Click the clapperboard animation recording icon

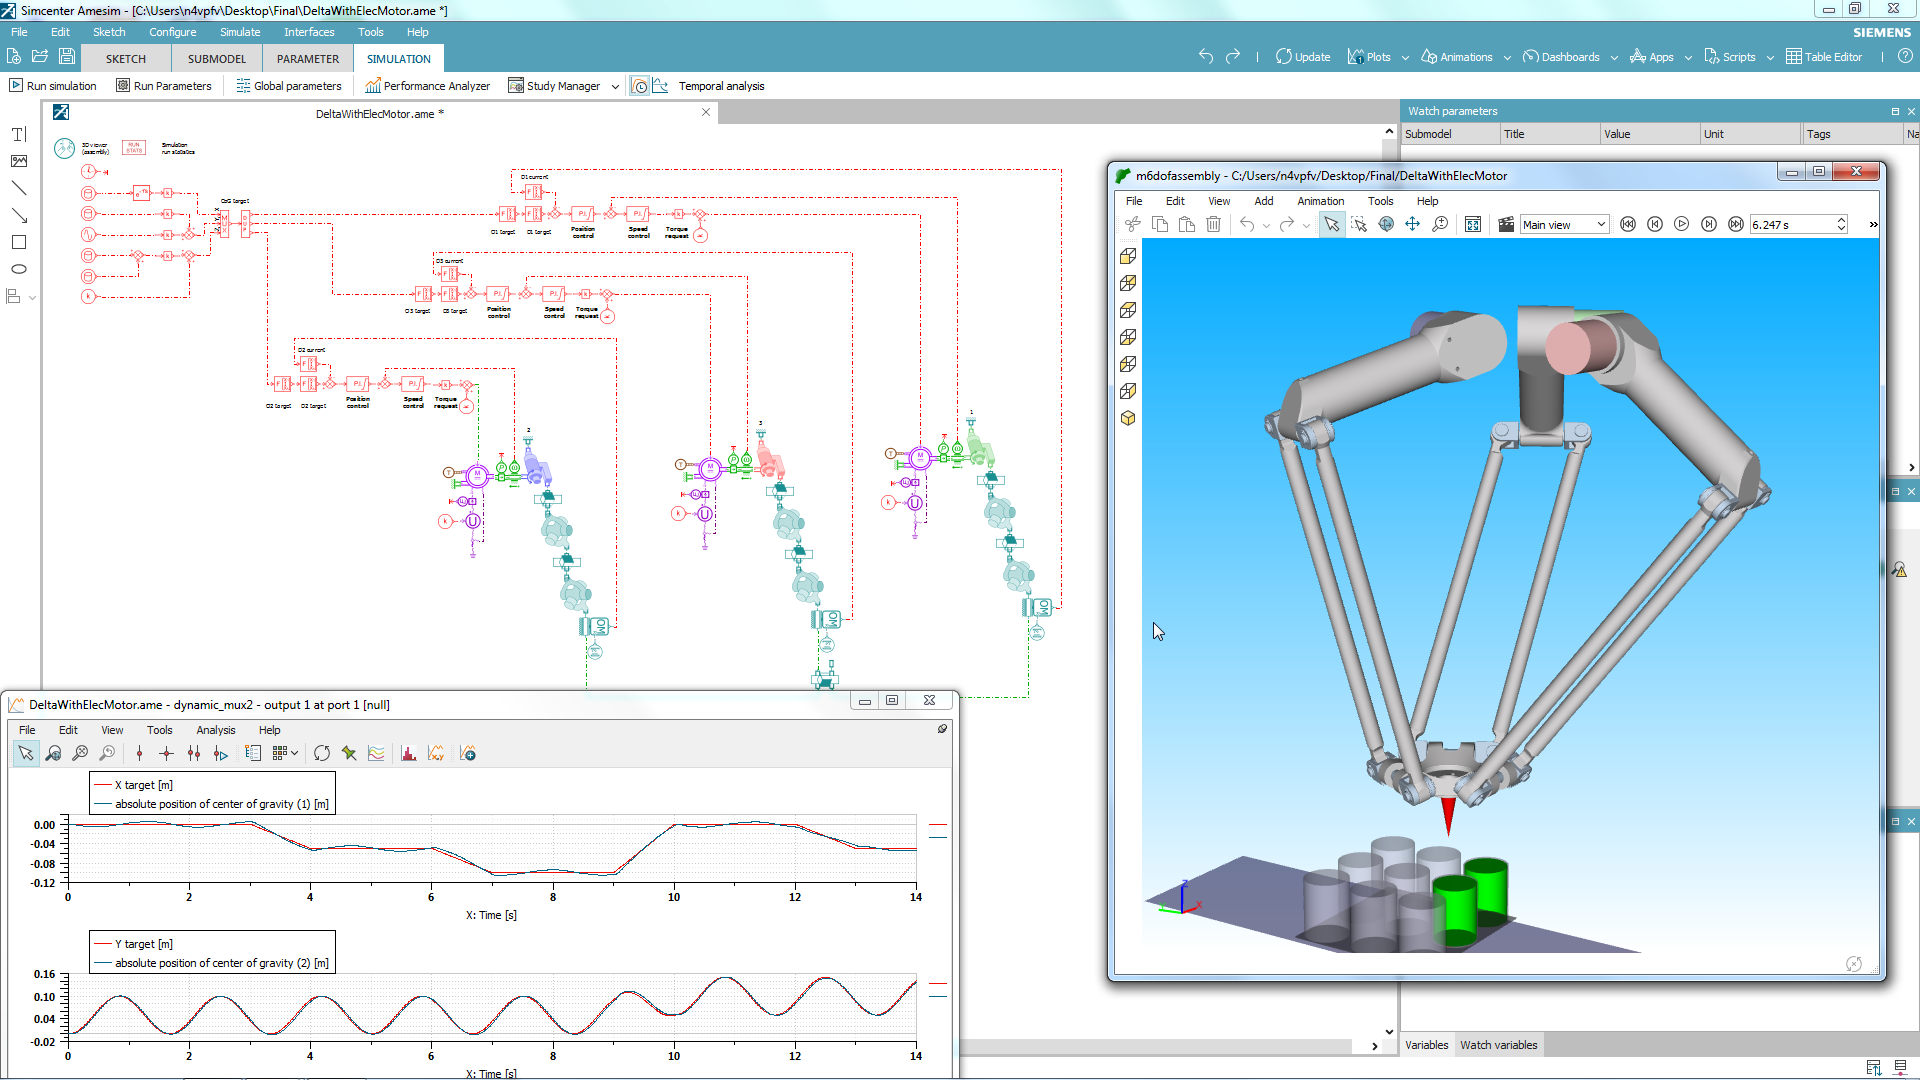(x=1506, y=224)
